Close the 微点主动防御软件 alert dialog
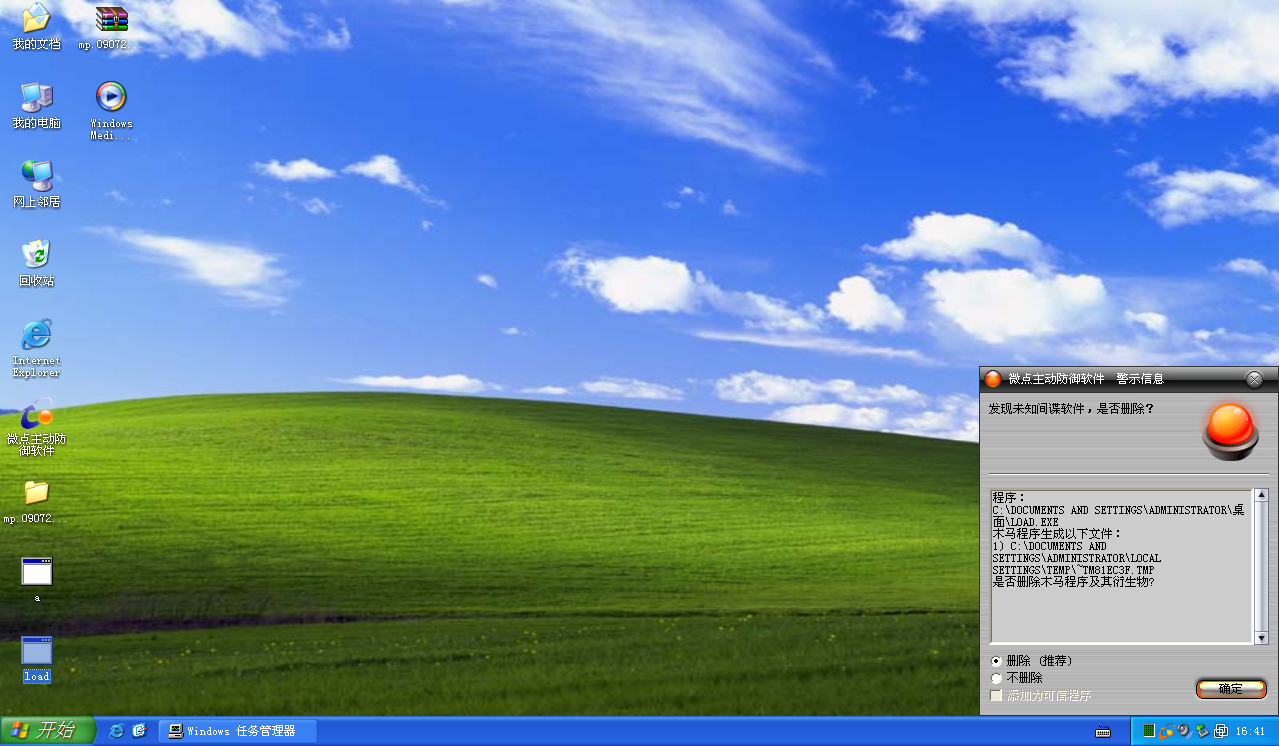 point(1254,379)
